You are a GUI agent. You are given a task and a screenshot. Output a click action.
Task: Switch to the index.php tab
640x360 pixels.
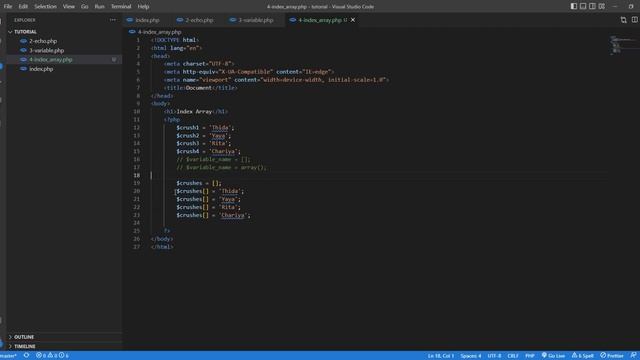click(146, 20)
